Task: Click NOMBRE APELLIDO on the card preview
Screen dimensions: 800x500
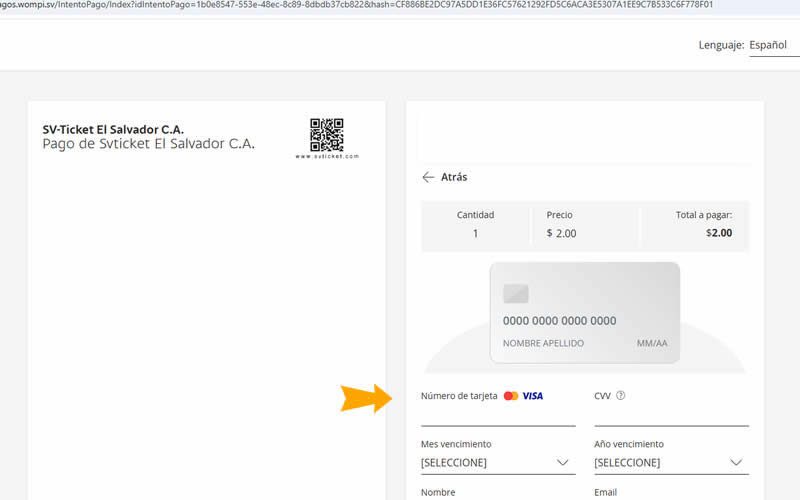Action: coord(543,343)
